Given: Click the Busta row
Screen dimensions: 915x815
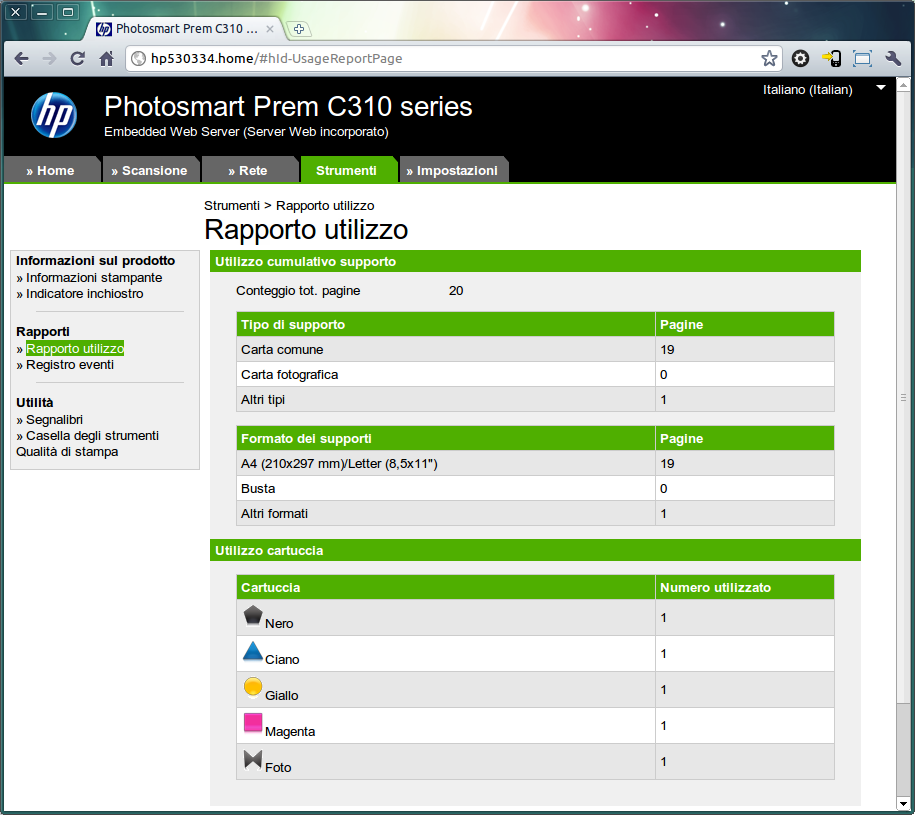Looking at the screenshot, I should point(535,489).
